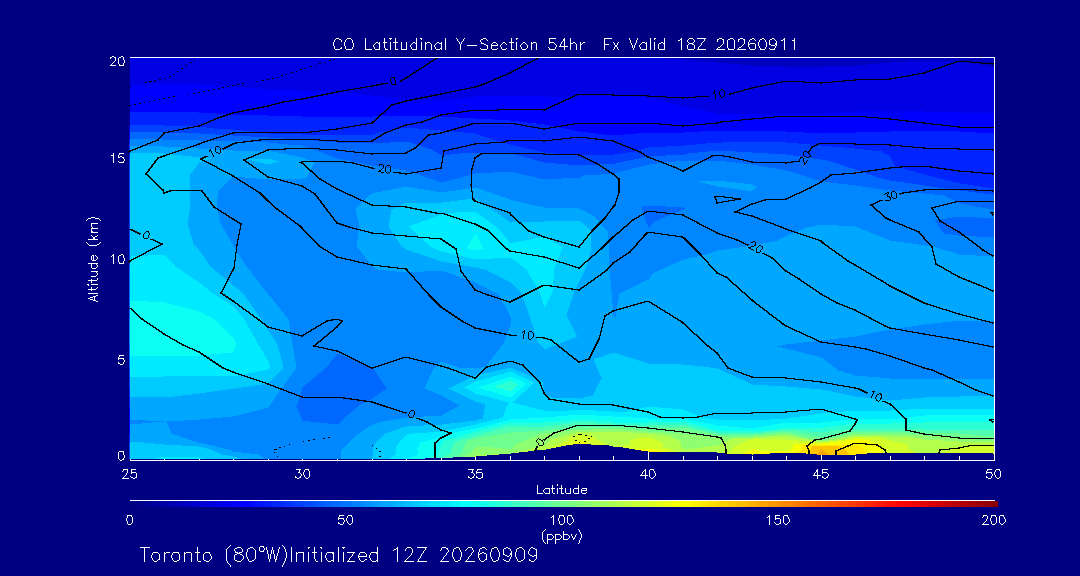The height and width of the screenshot is (576, 1080).
Task: Click the colorbar at 100 ppbv
Action: [x=563, y=504]
